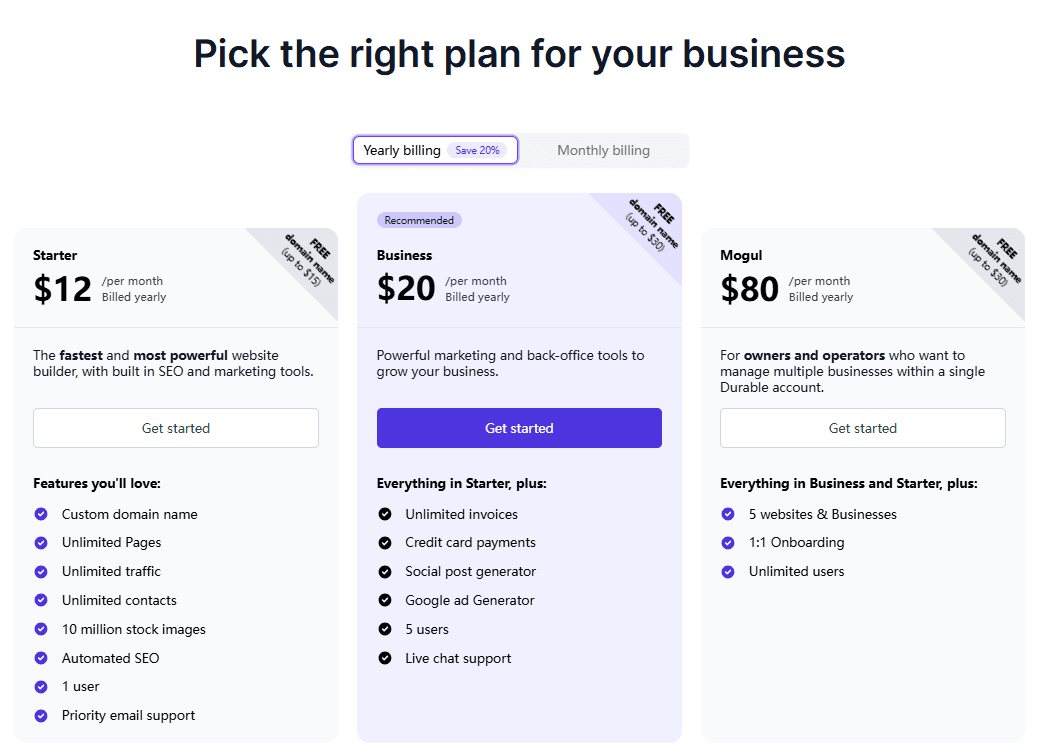This screenshot has width=1038, height=754.
Task: Get started with the Business plan
Action: tap(519, 428)
